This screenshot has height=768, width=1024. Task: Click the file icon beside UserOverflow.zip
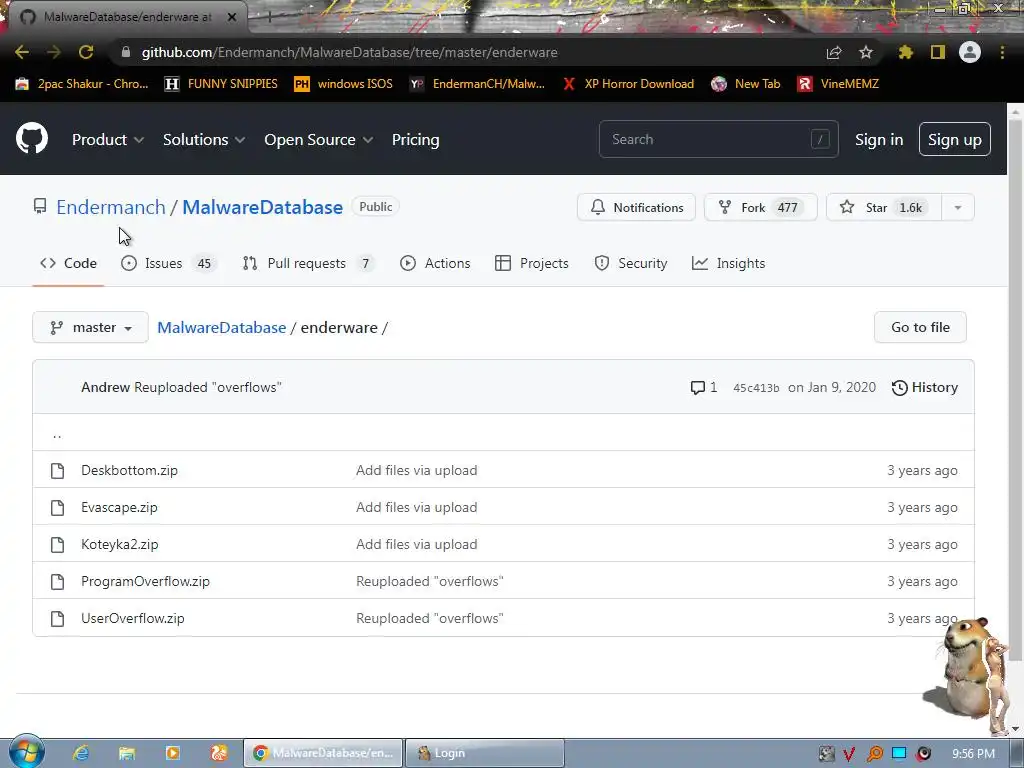pyautogui.click(x=57, y=618)
